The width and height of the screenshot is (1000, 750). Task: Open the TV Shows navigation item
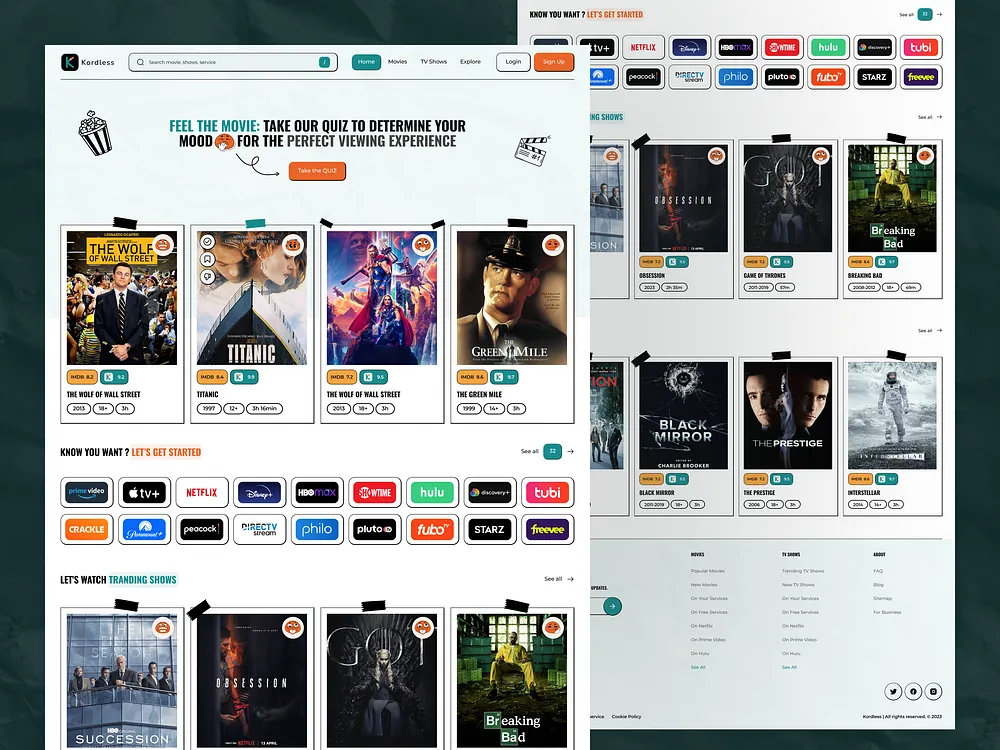[x=432, y=61]
